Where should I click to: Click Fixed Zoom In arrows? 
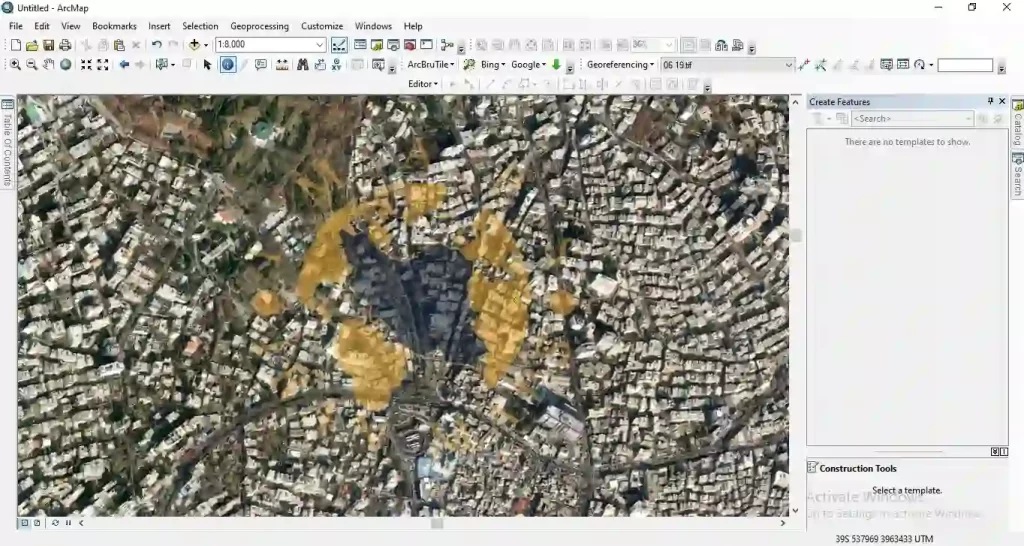[86, 65]
